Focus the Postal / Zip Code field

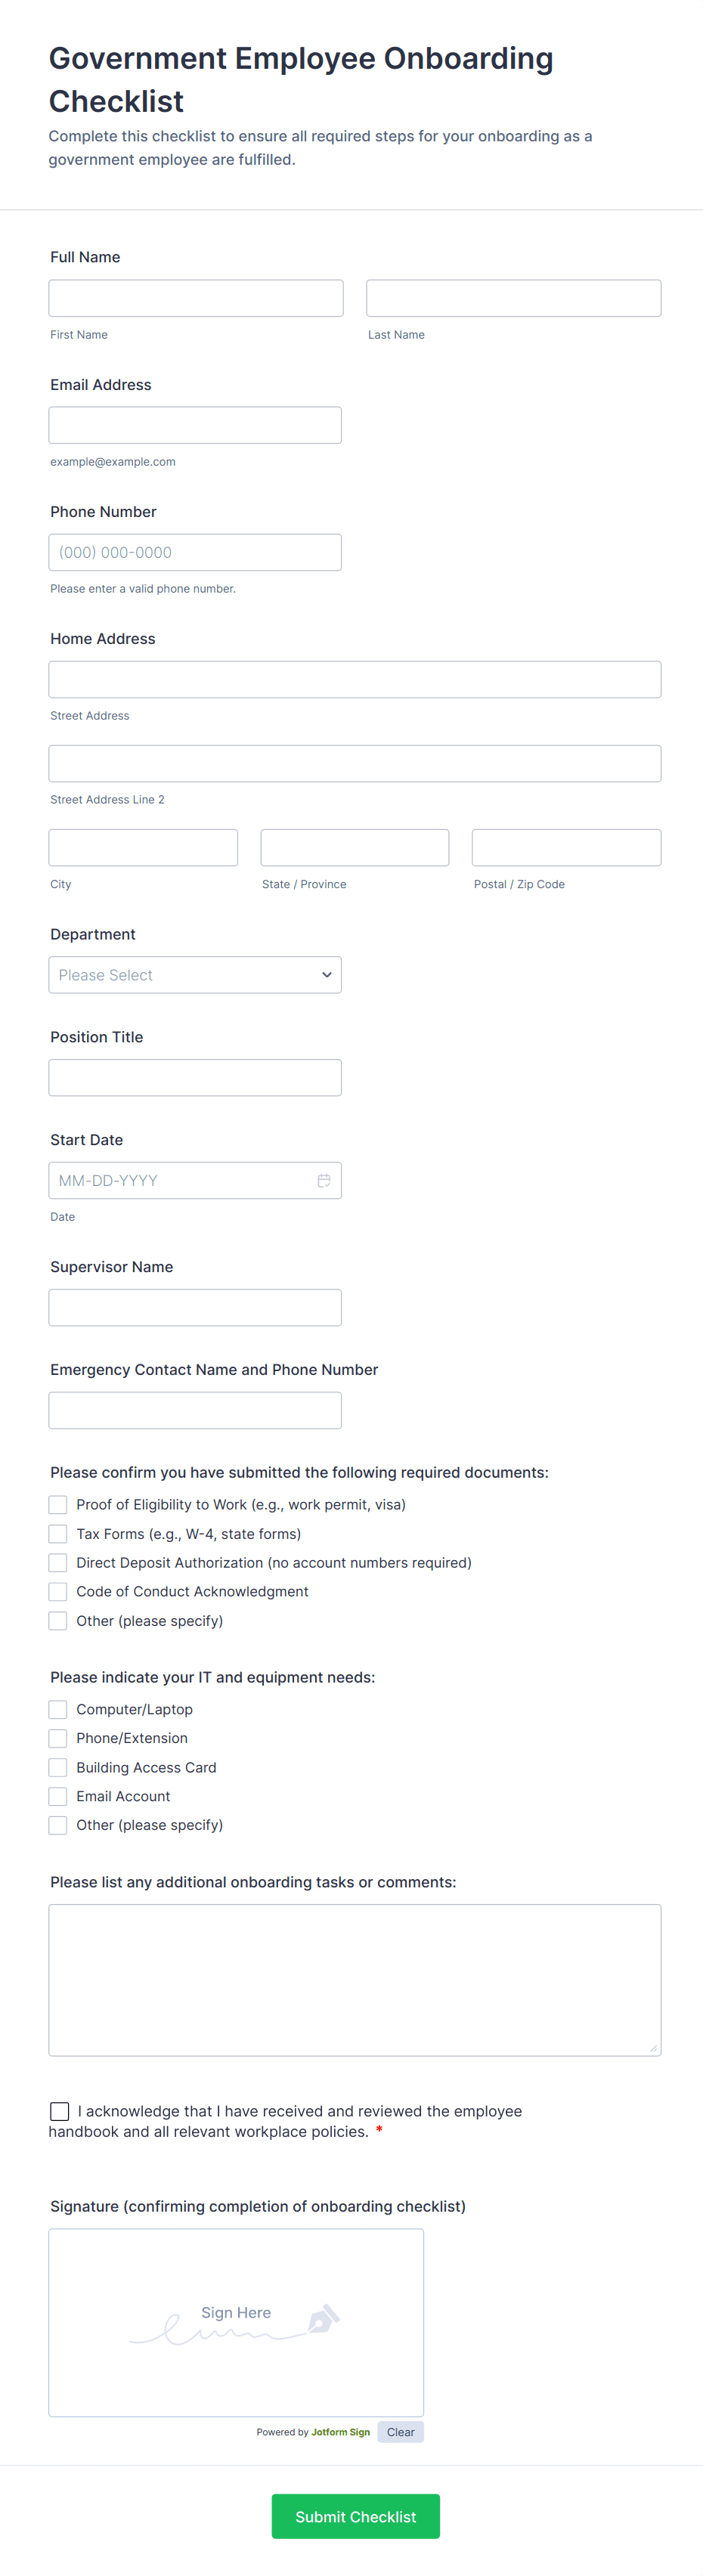click(566, 848)
